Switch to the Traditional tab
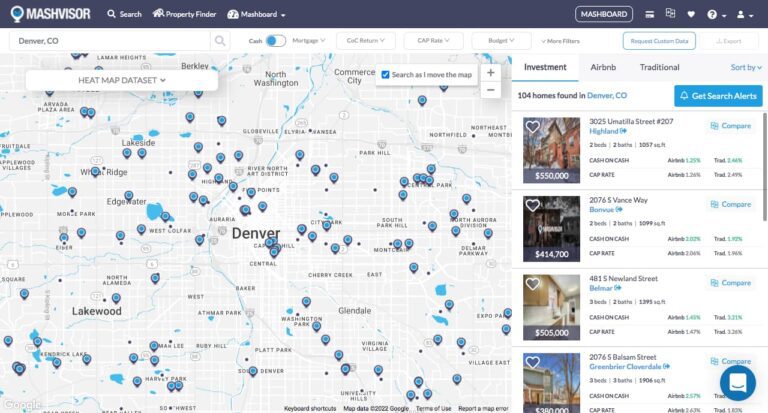Screen dimensions: 768x413 (x=659, y=67)
